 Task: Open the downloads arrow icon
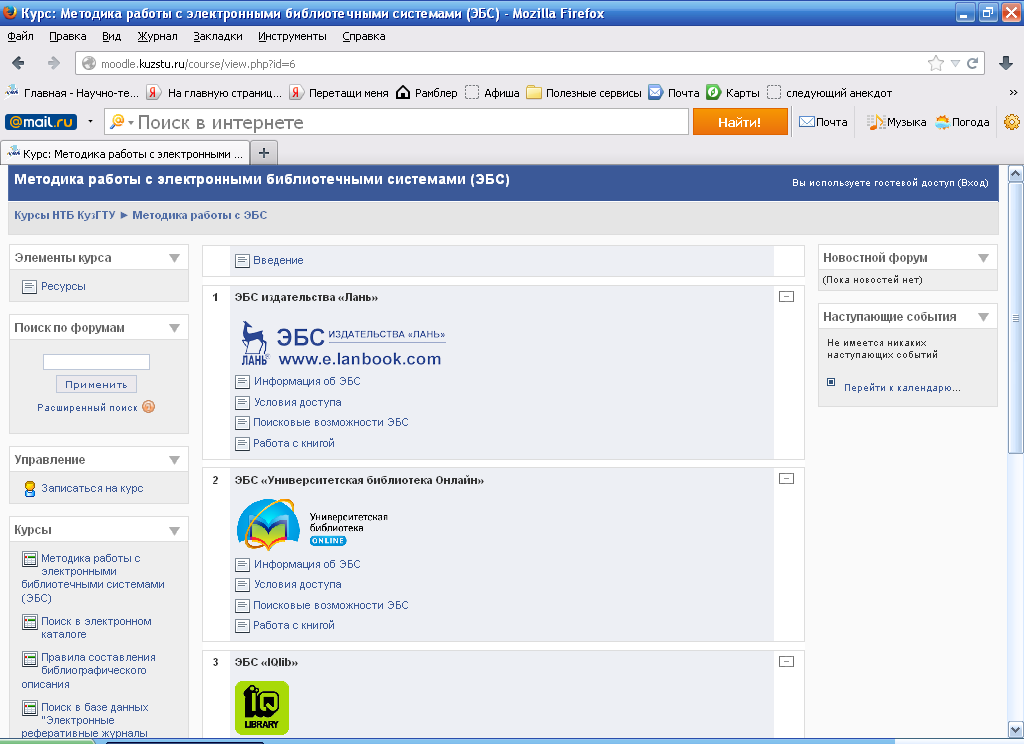(1006, 63)
